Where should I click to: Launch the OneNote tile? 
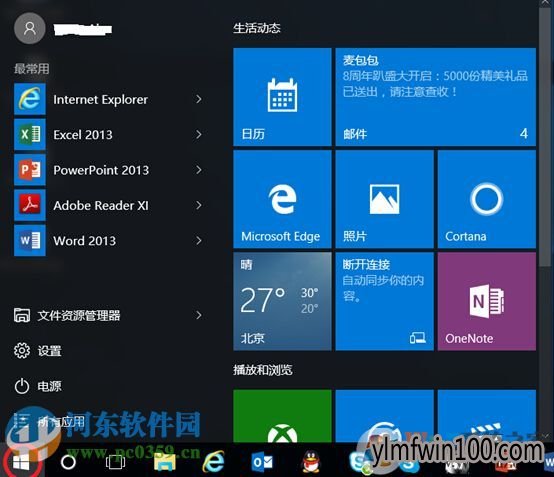pyautogui.click(x=487, y=301)
